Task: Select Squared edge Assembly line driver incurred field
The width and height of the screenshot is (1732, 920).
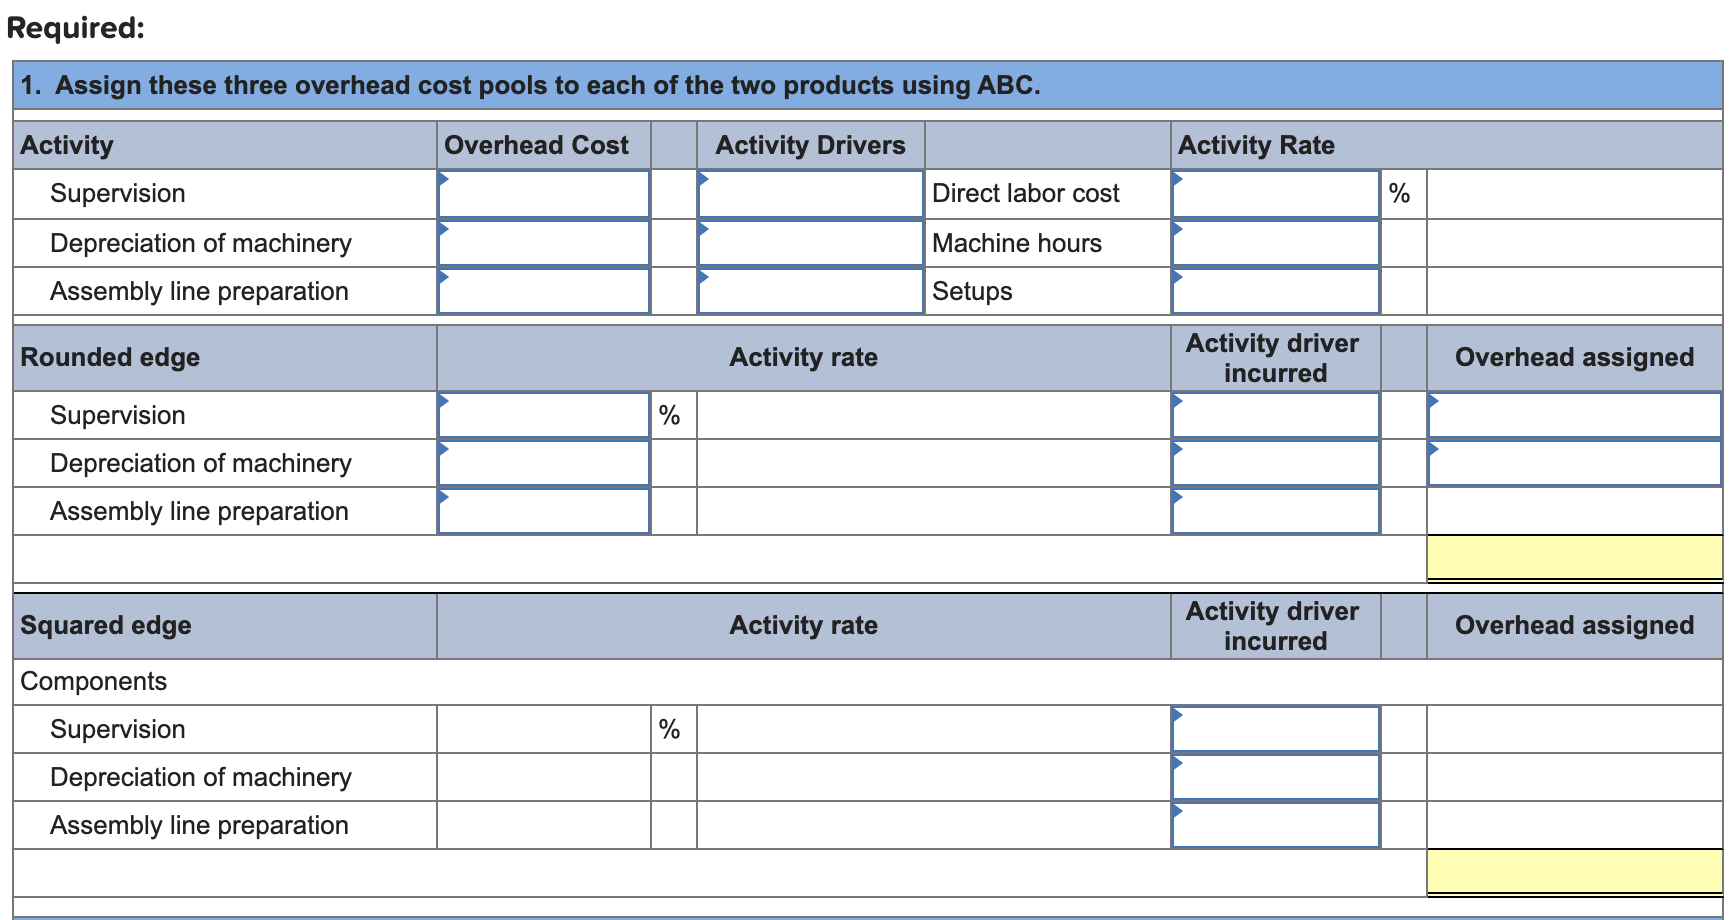Action: pyautogui.click(x=1276, y=825)
